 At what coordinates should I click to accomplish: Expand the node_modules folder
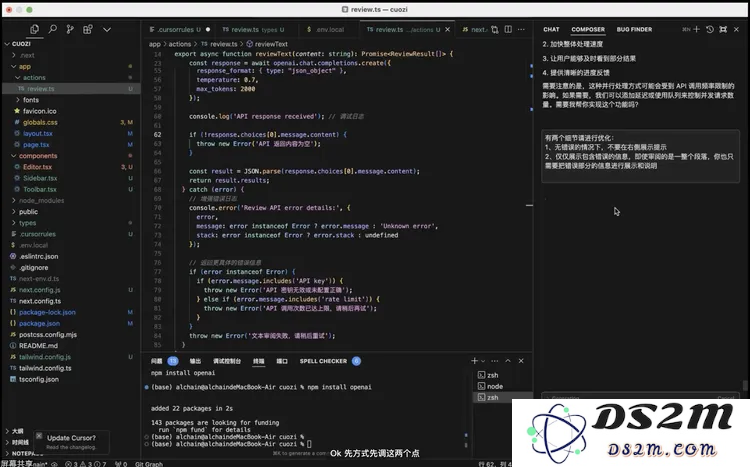[41, 200]
